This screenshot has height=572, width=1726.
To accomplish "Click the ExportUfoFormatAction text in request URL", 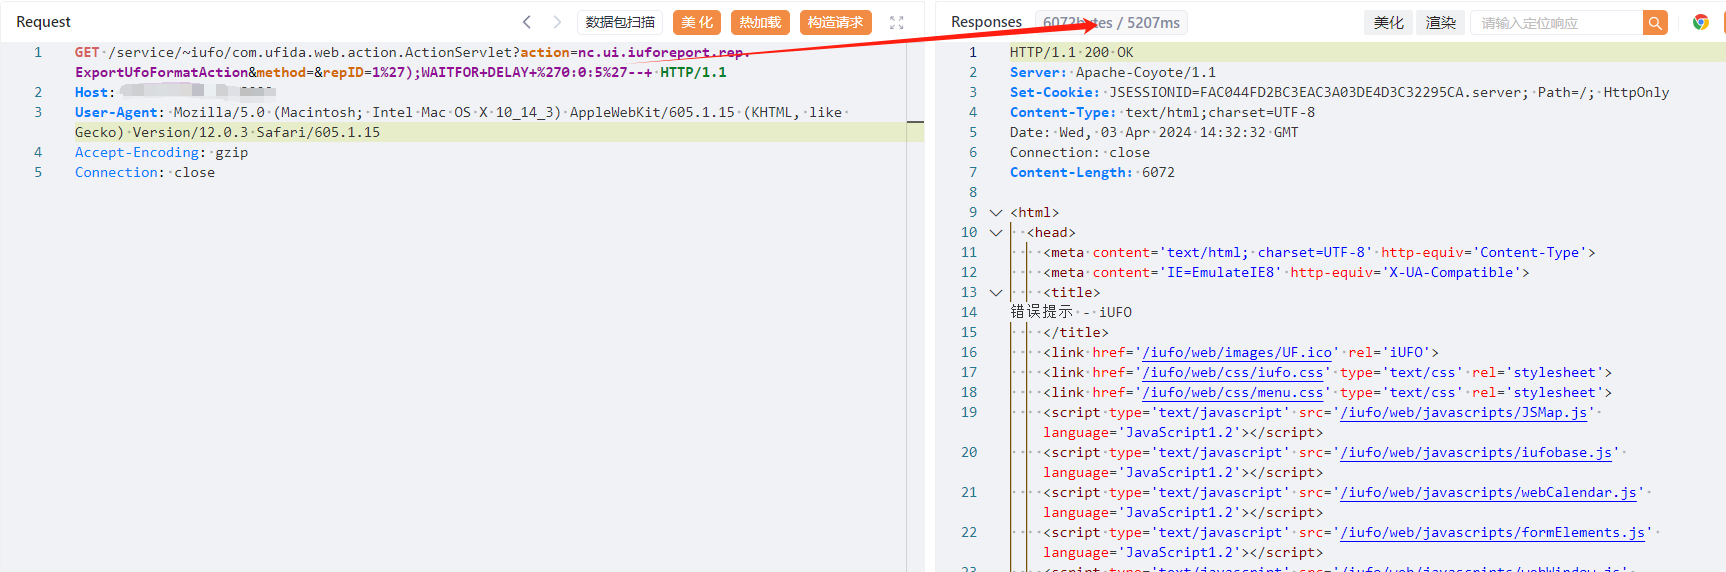I will point(161,72).
